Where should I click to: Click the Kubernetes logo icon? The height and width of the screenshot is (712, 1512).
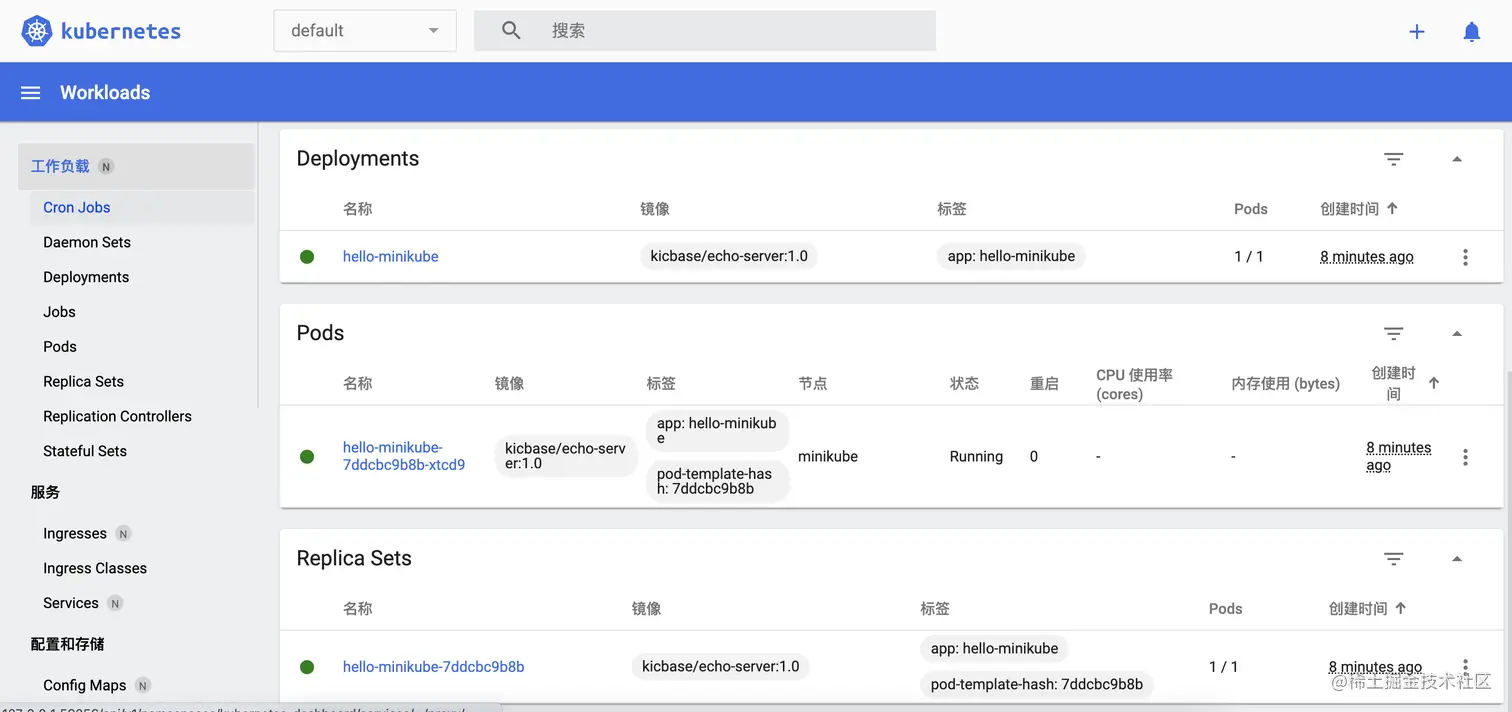click(x=37, y=31)
